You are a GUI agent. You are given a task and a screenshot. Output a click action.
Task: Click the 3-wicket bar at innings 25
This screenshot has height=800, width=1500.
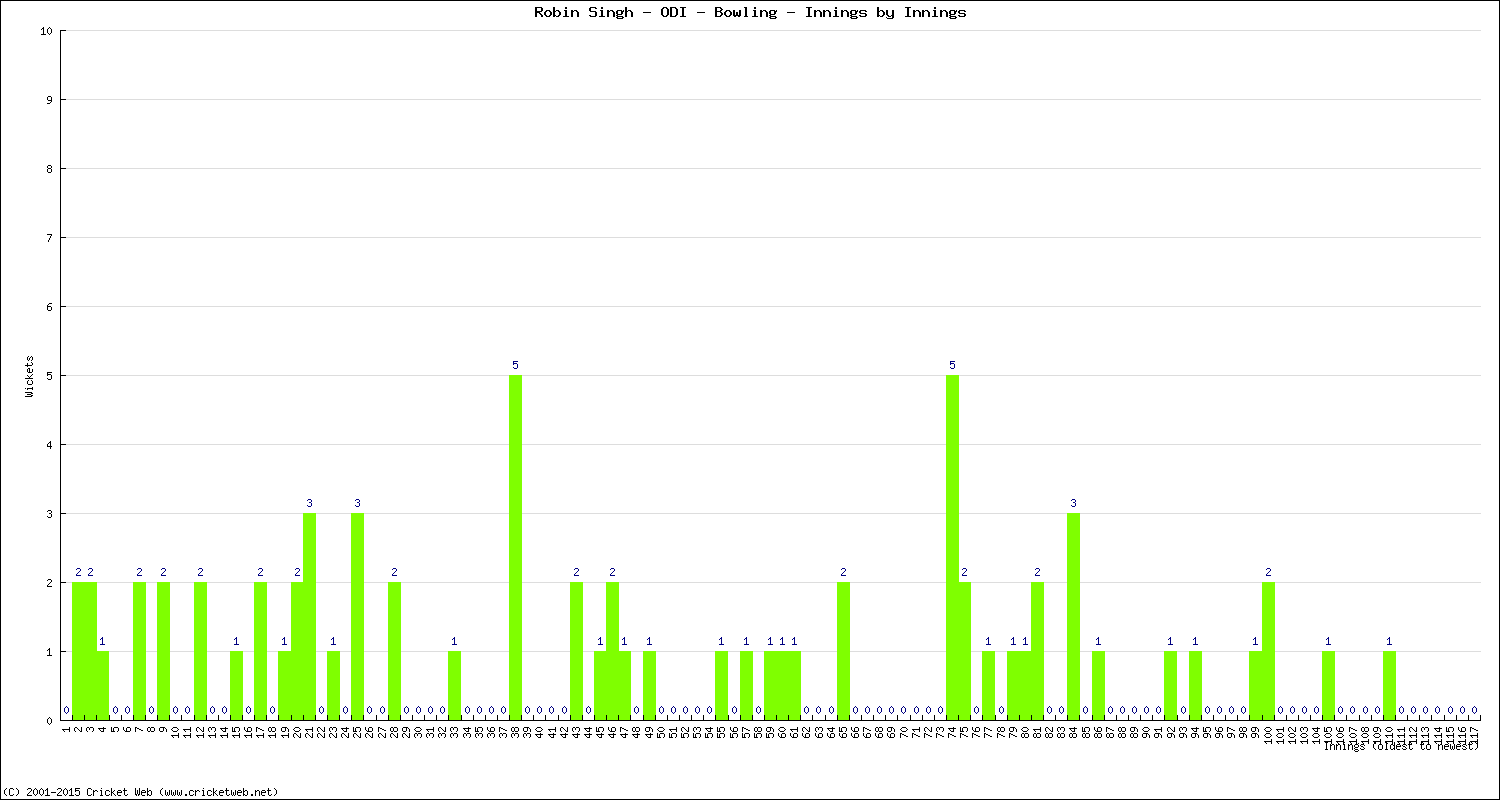coord(357,617)
